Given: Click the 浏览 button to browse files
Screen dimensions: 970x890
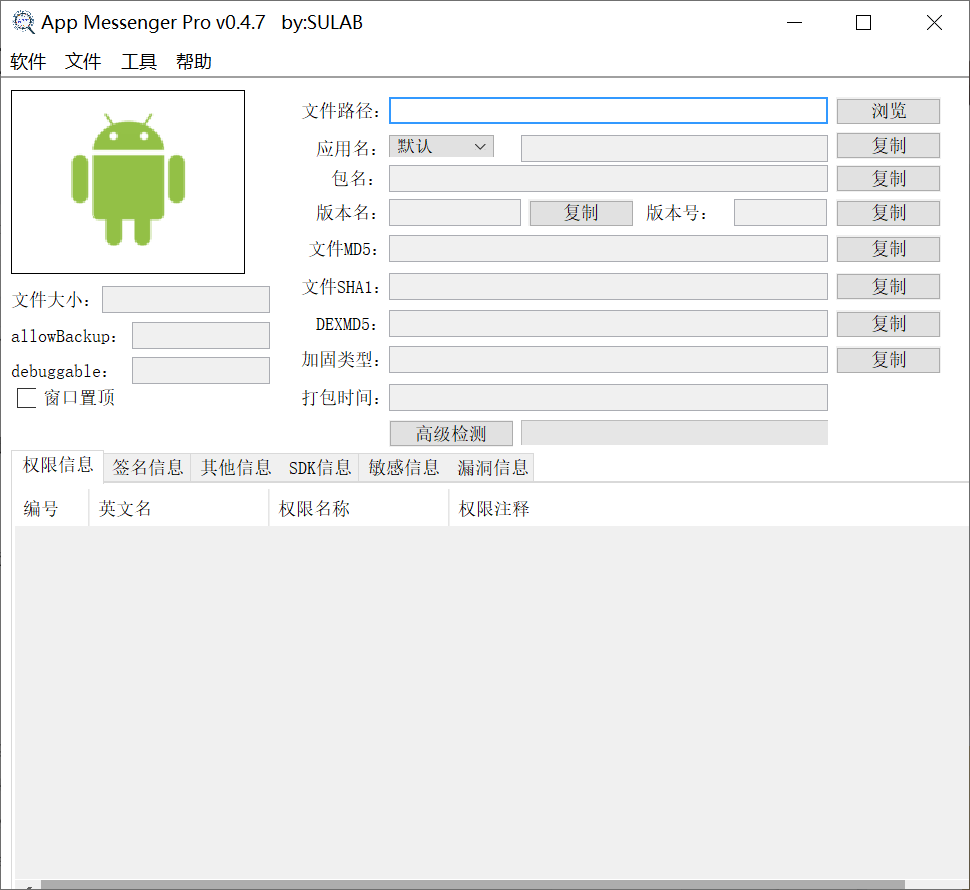Looking at the screenshot, I should coord(887,110).
